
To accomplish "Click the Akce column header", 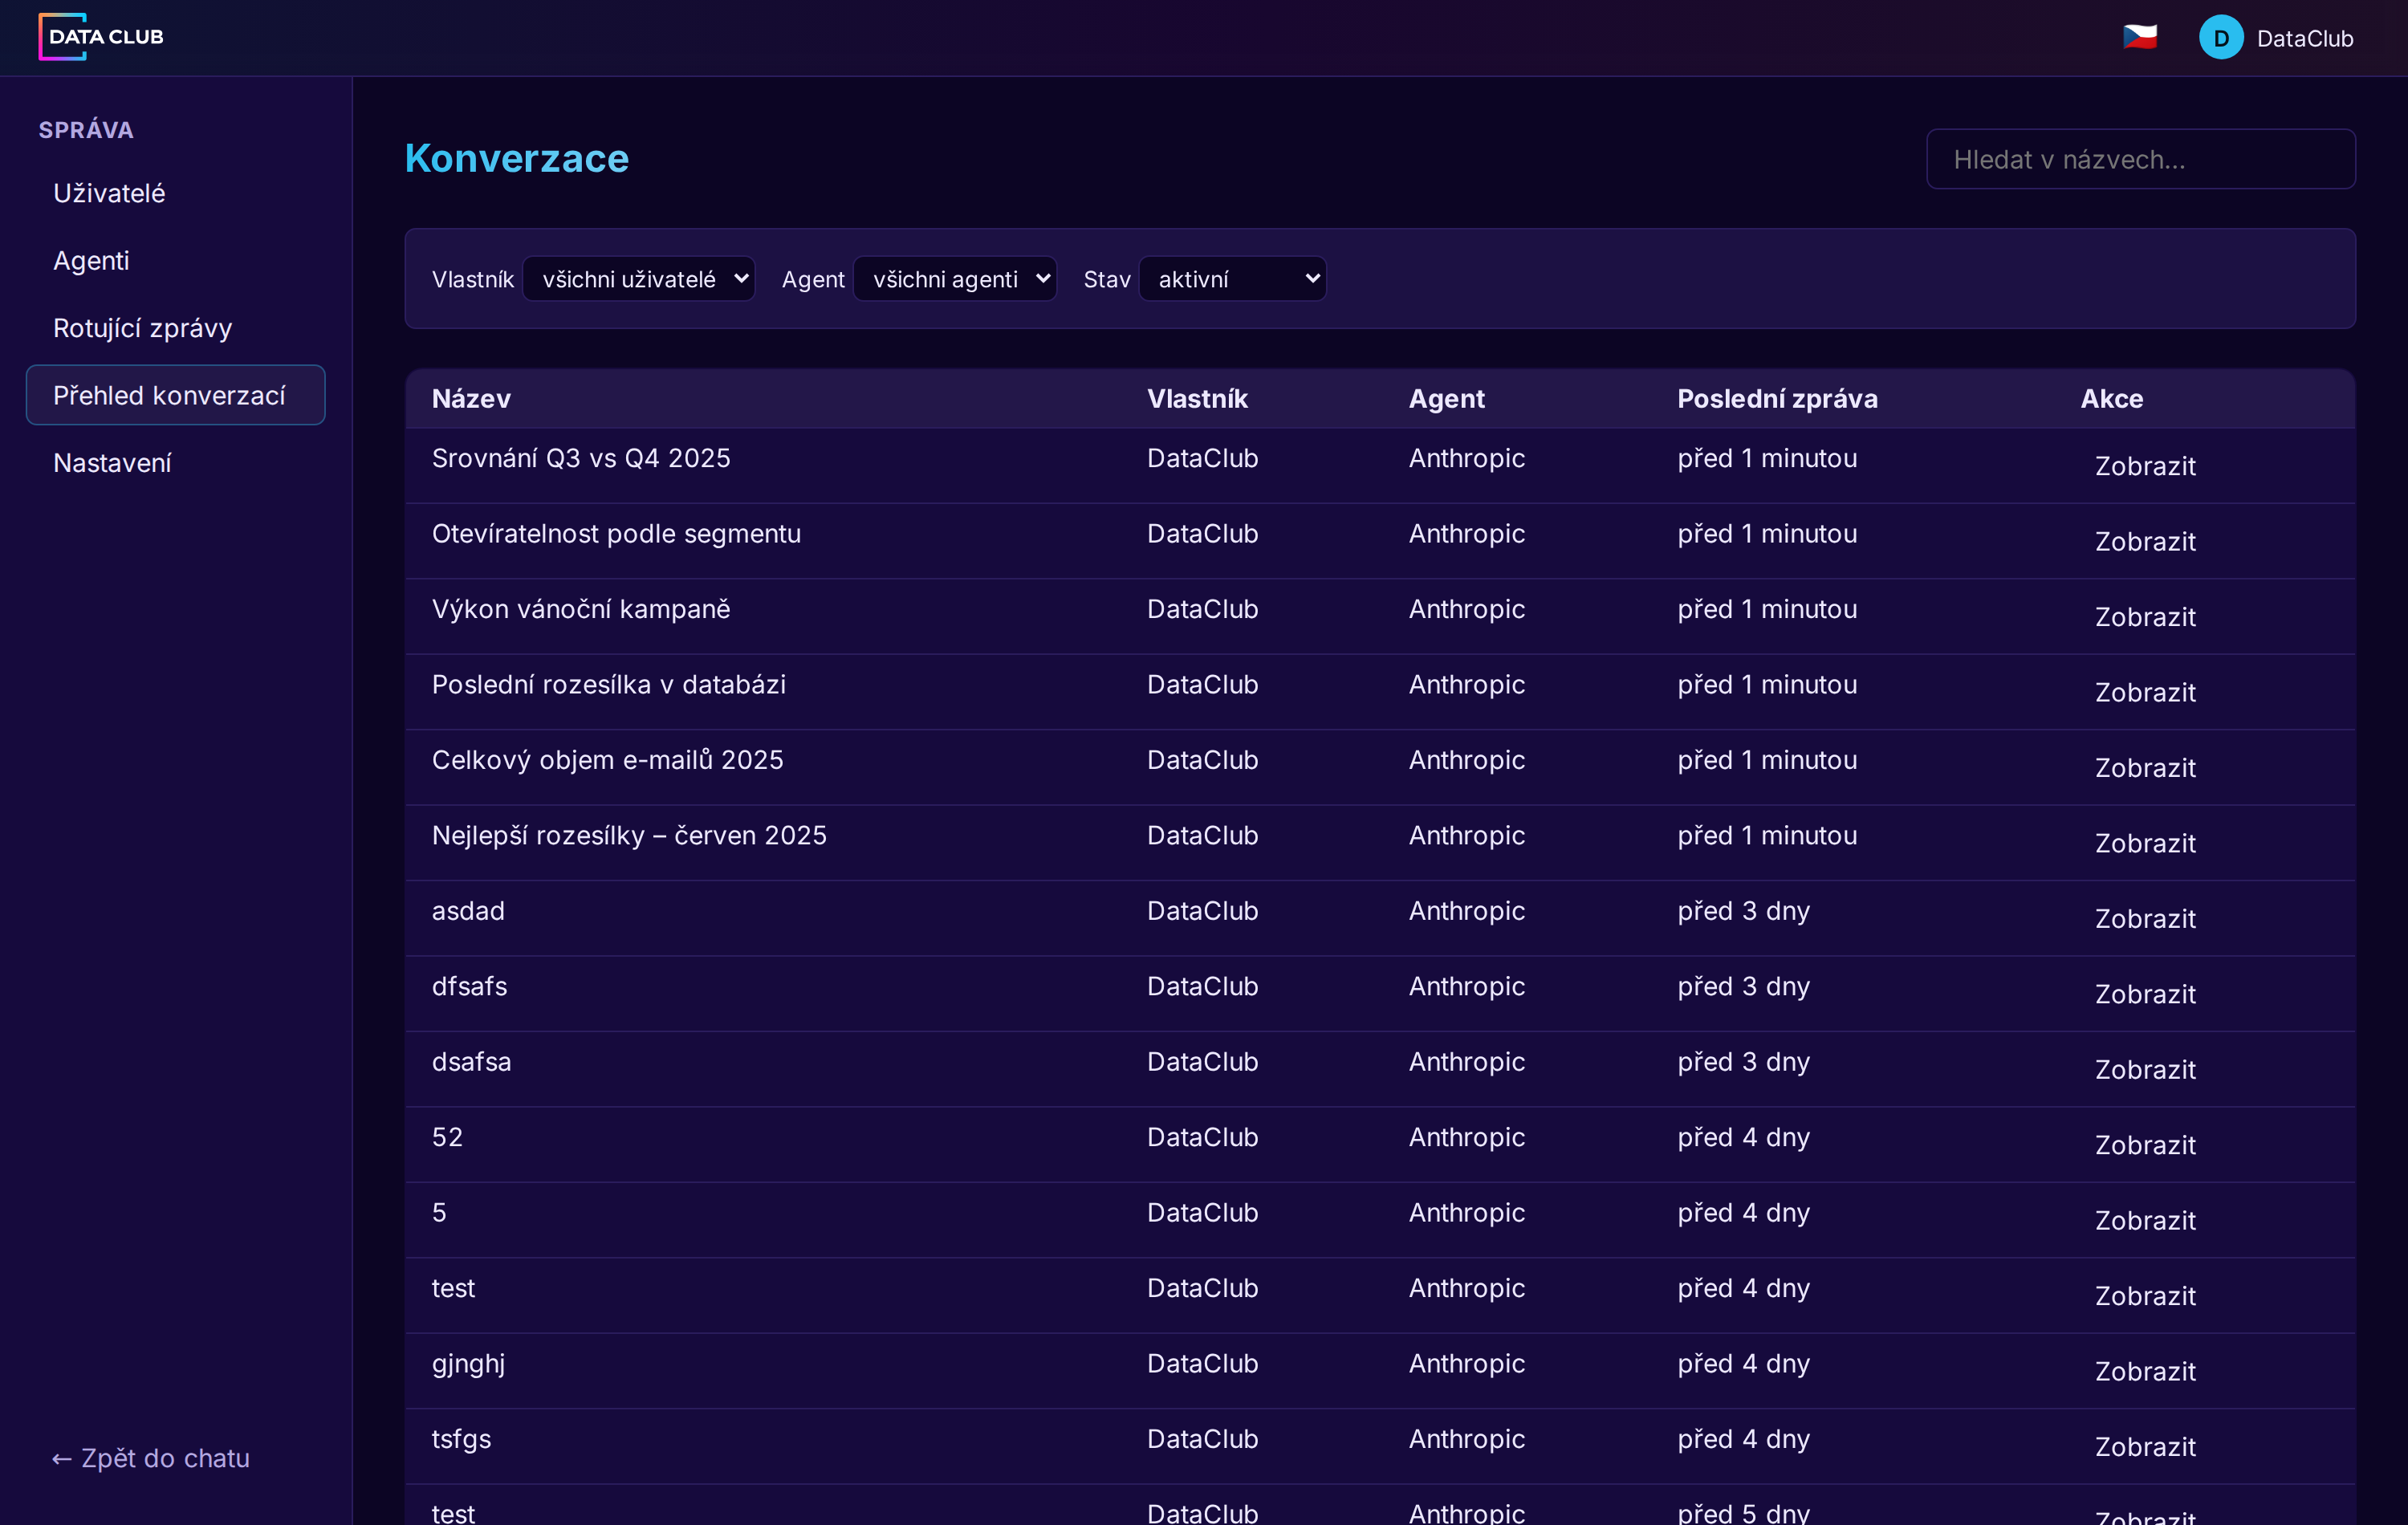I will pos(2111,399).
